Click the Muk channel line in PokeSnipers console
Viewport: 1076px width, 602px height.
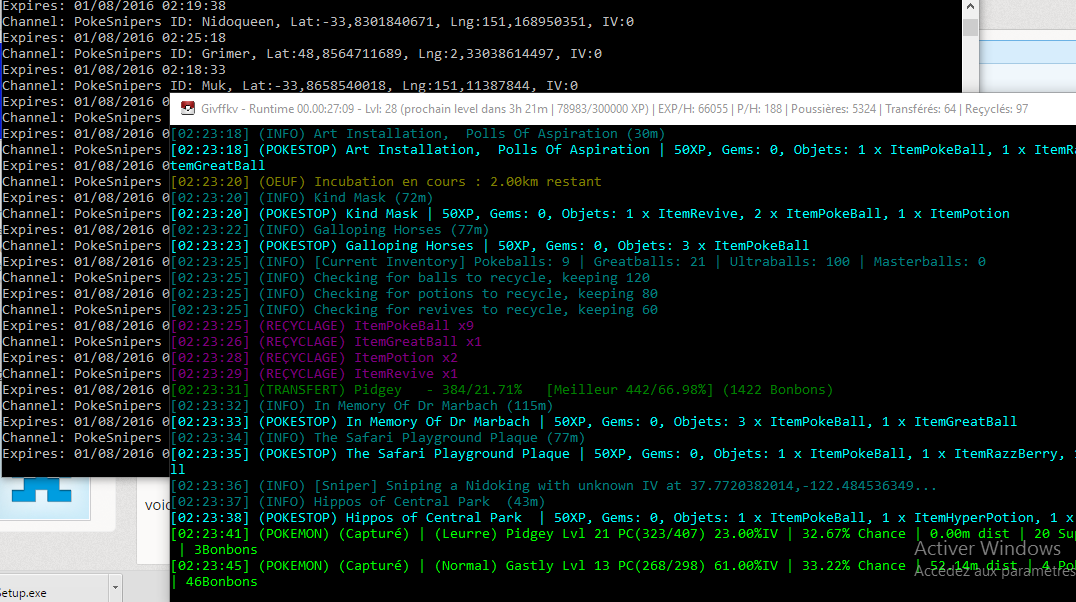(x=290, y=86)
